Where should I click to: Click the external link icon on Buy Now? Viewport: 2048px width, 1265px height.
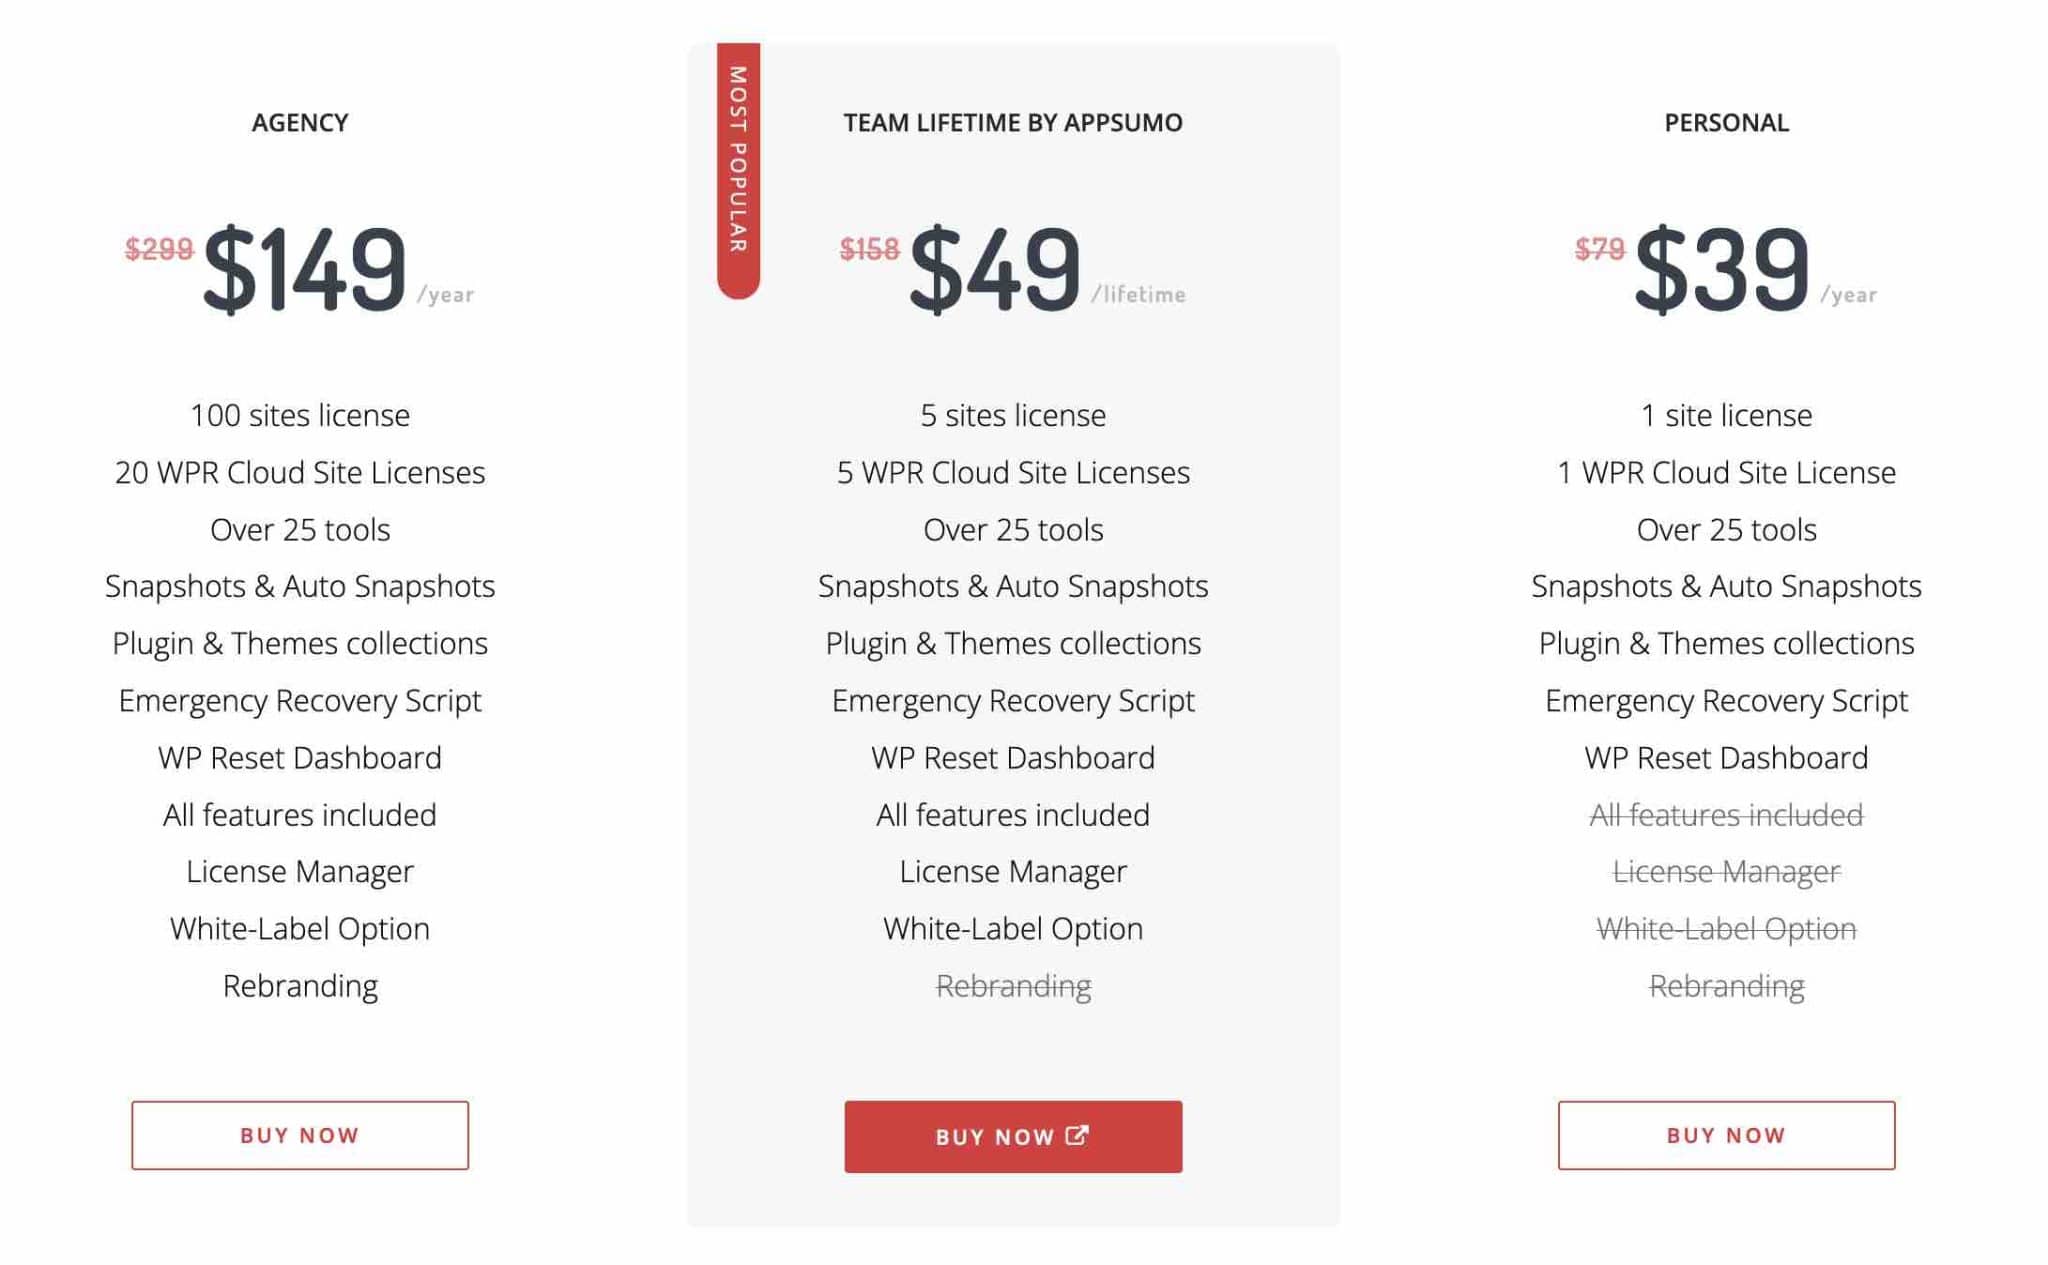pyautogui.click(x=1077, y=1135)
